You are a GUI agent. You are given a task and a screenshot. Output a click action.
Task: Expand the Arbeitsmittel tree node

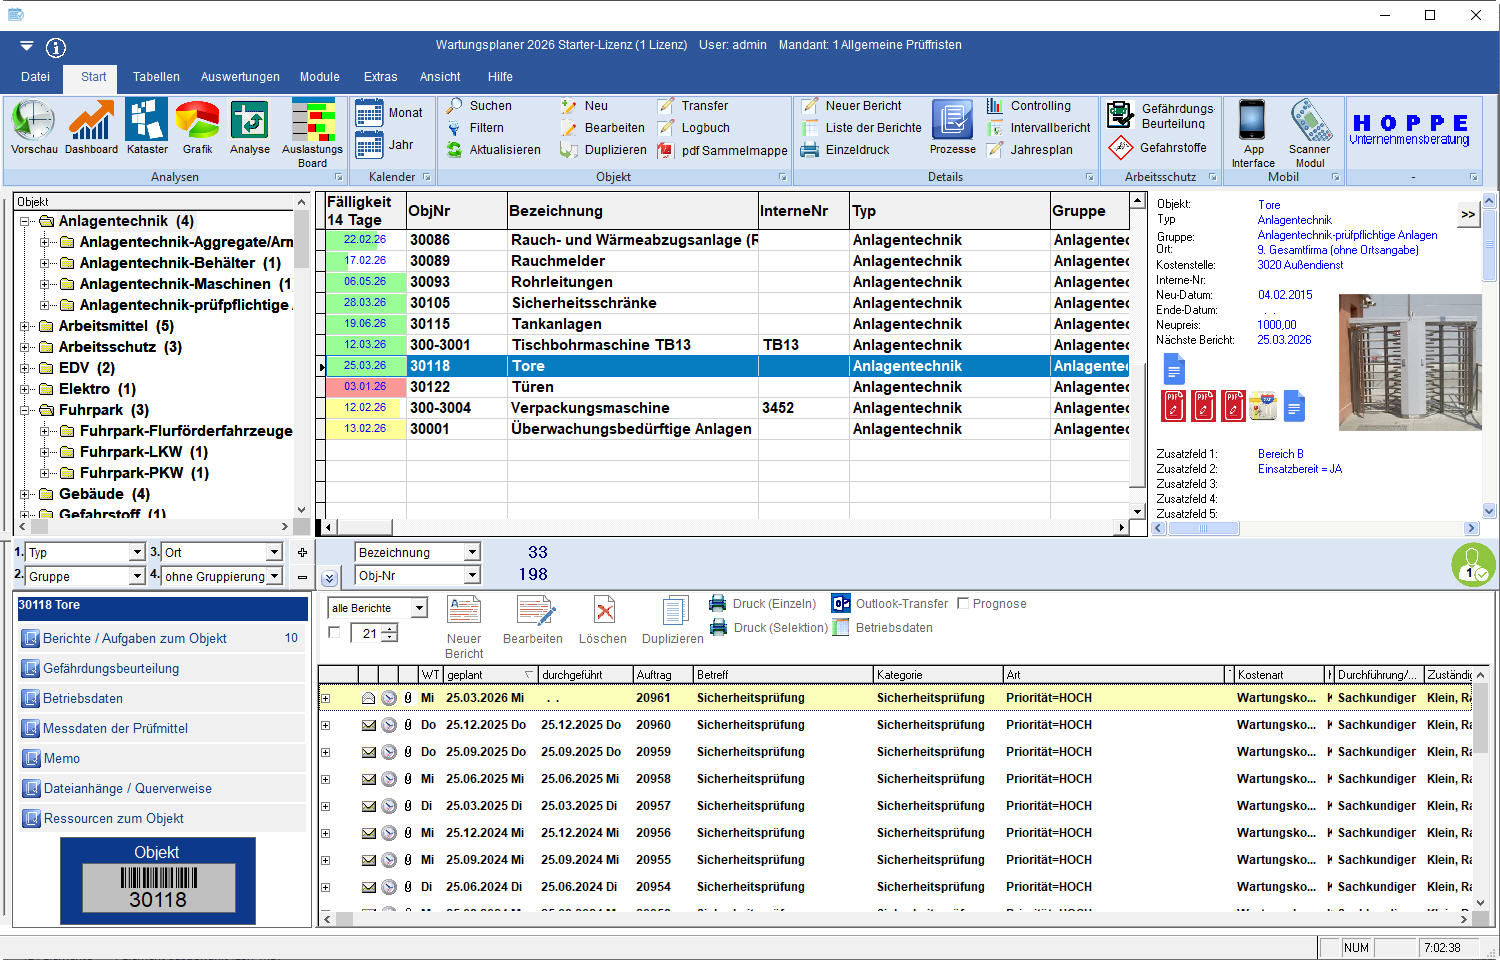[25, 326]
